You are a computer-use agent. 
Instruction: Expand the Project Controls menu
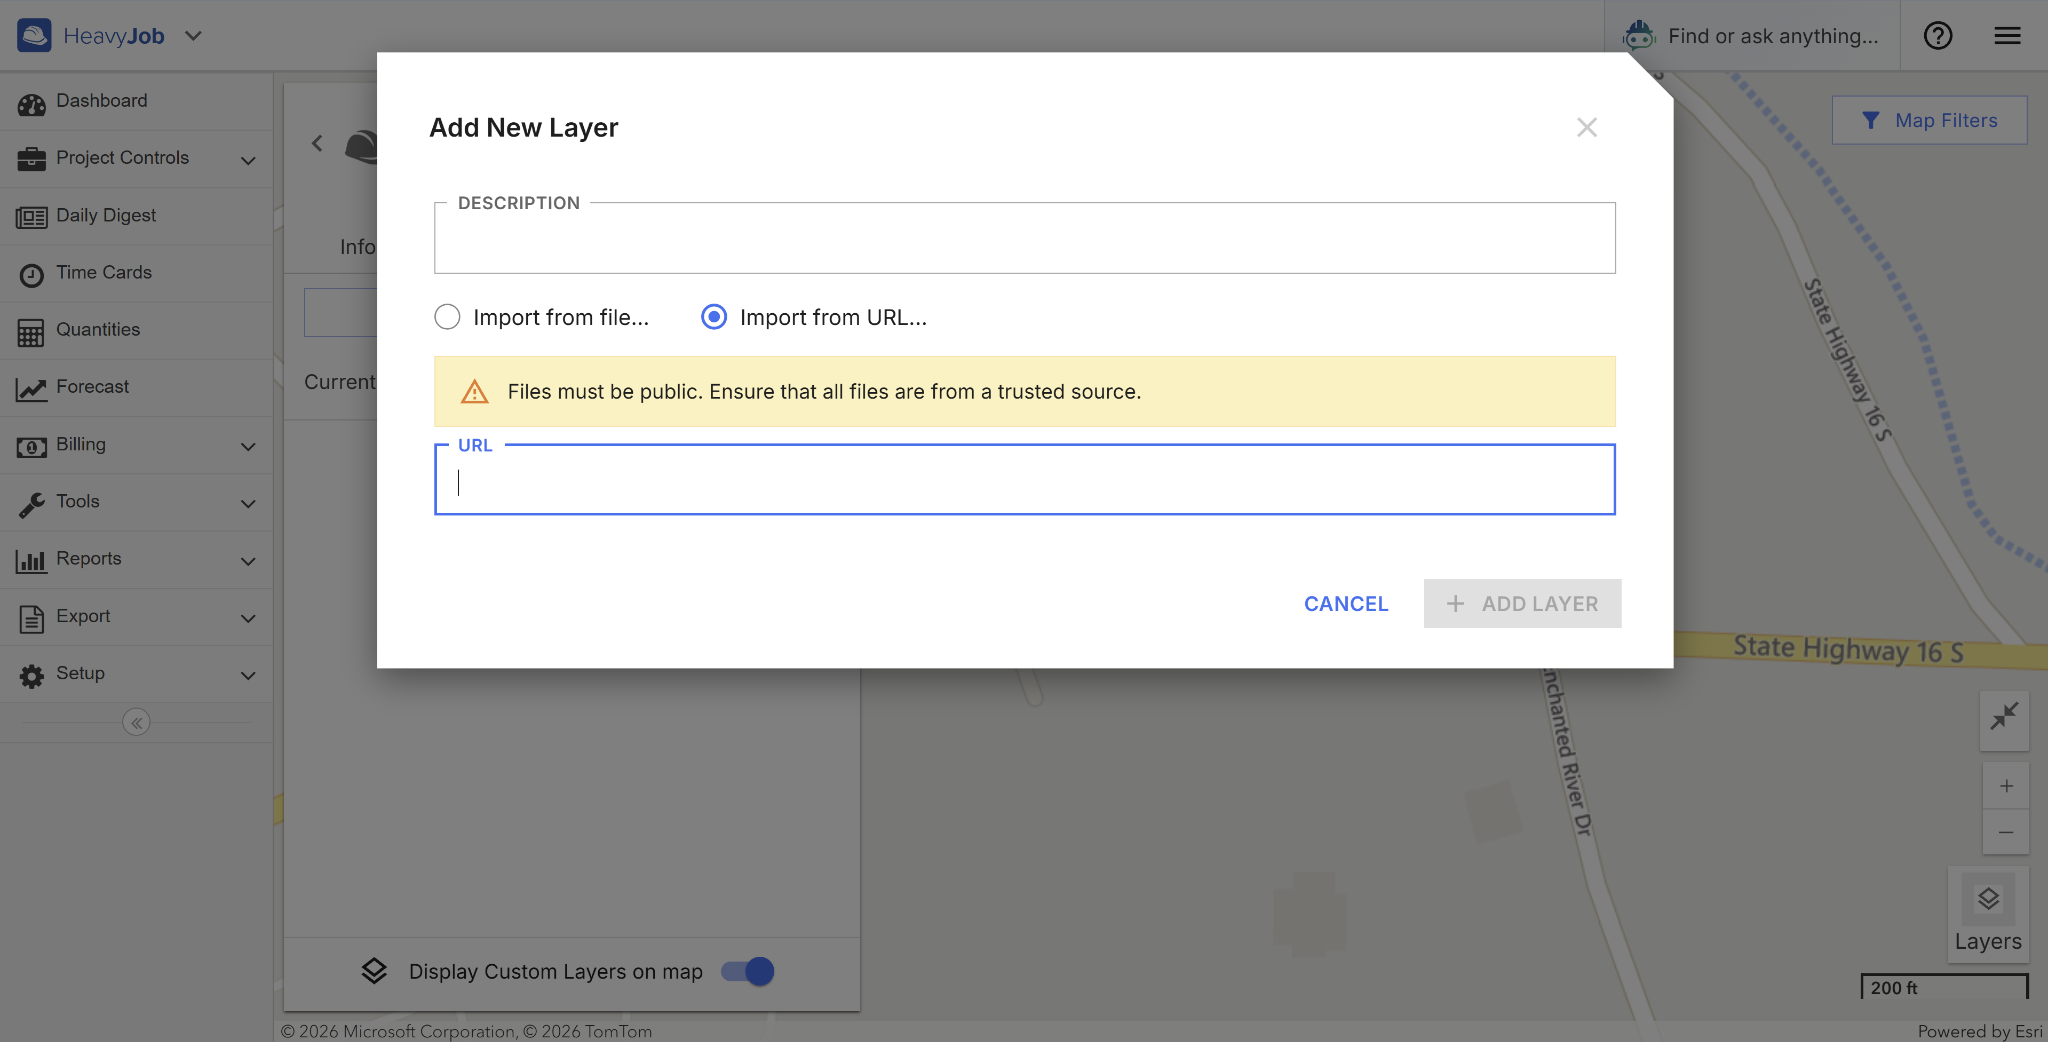tap(249, 160)
